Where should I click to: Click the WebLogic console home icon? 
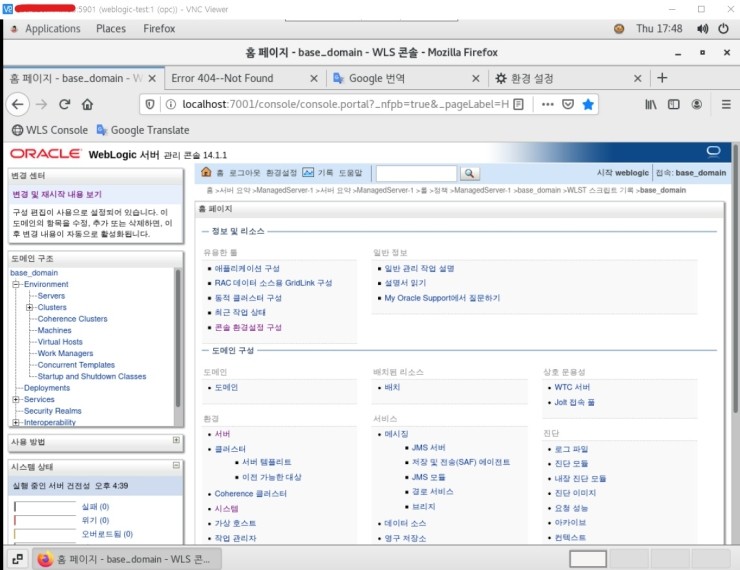click(206, 172)
